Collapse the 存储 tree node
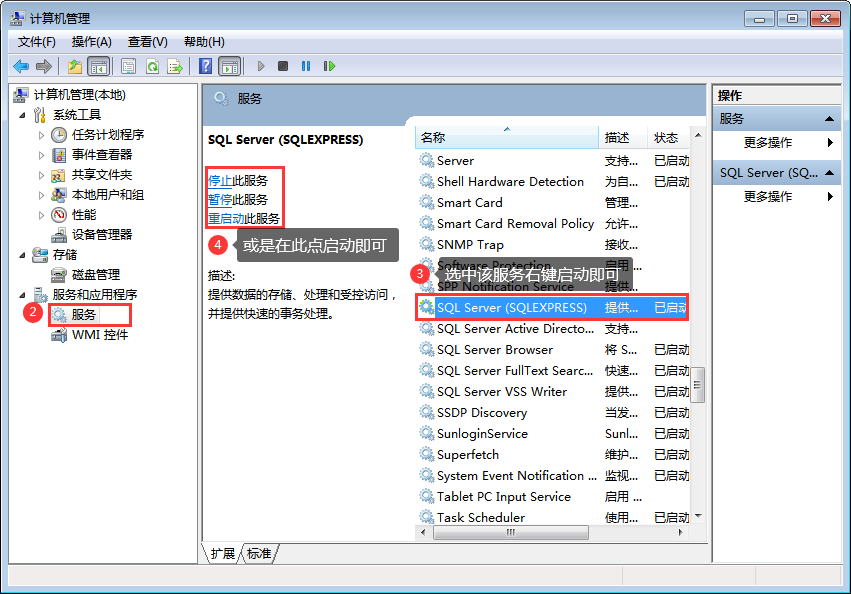This screenshot has height=594, width=851. 22,255
